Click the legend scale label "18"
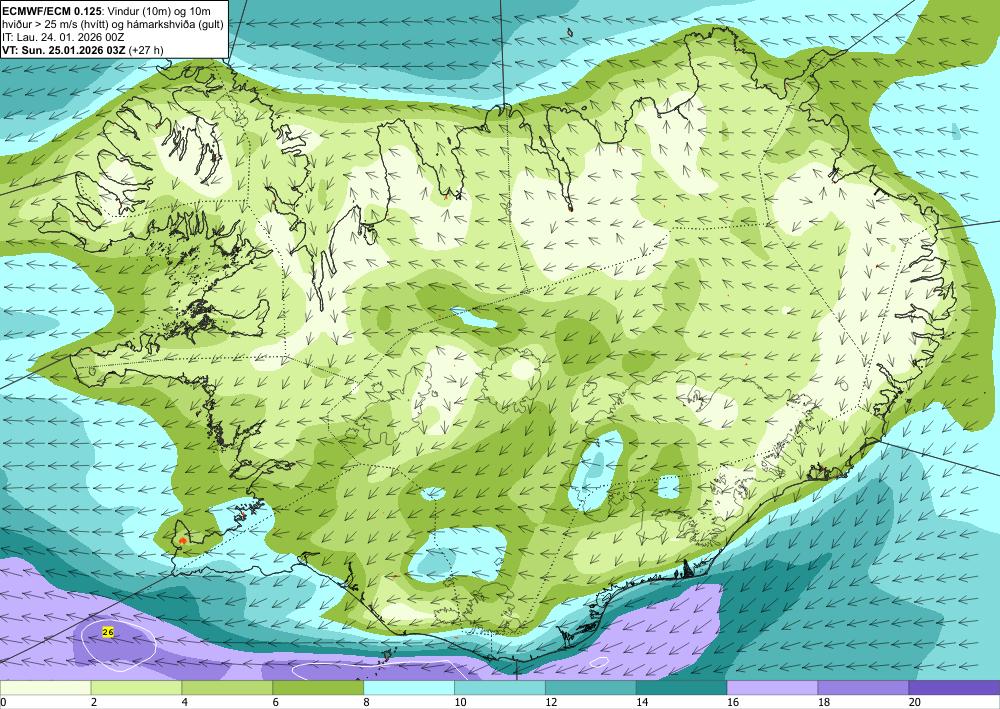Screen dimensions: 1000x709 tap(823, 702)
